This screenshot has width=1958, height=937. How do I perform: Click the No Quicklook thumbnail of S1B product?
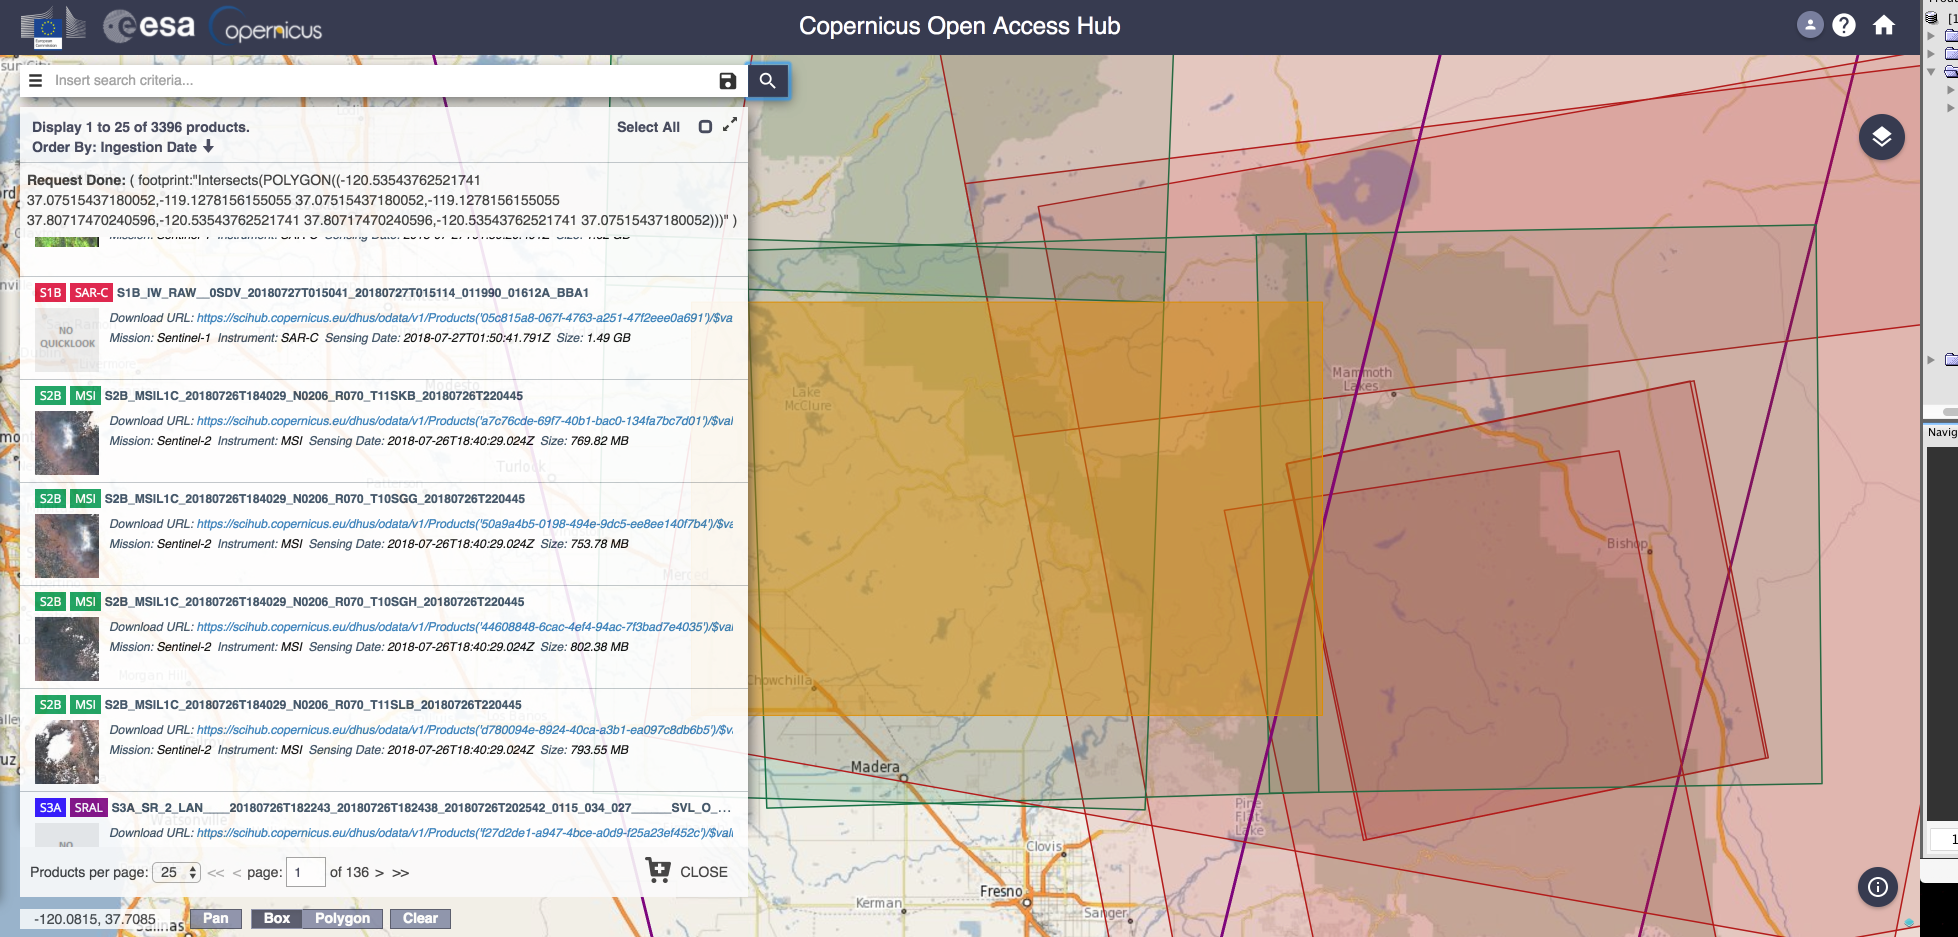tap(67, 338)
